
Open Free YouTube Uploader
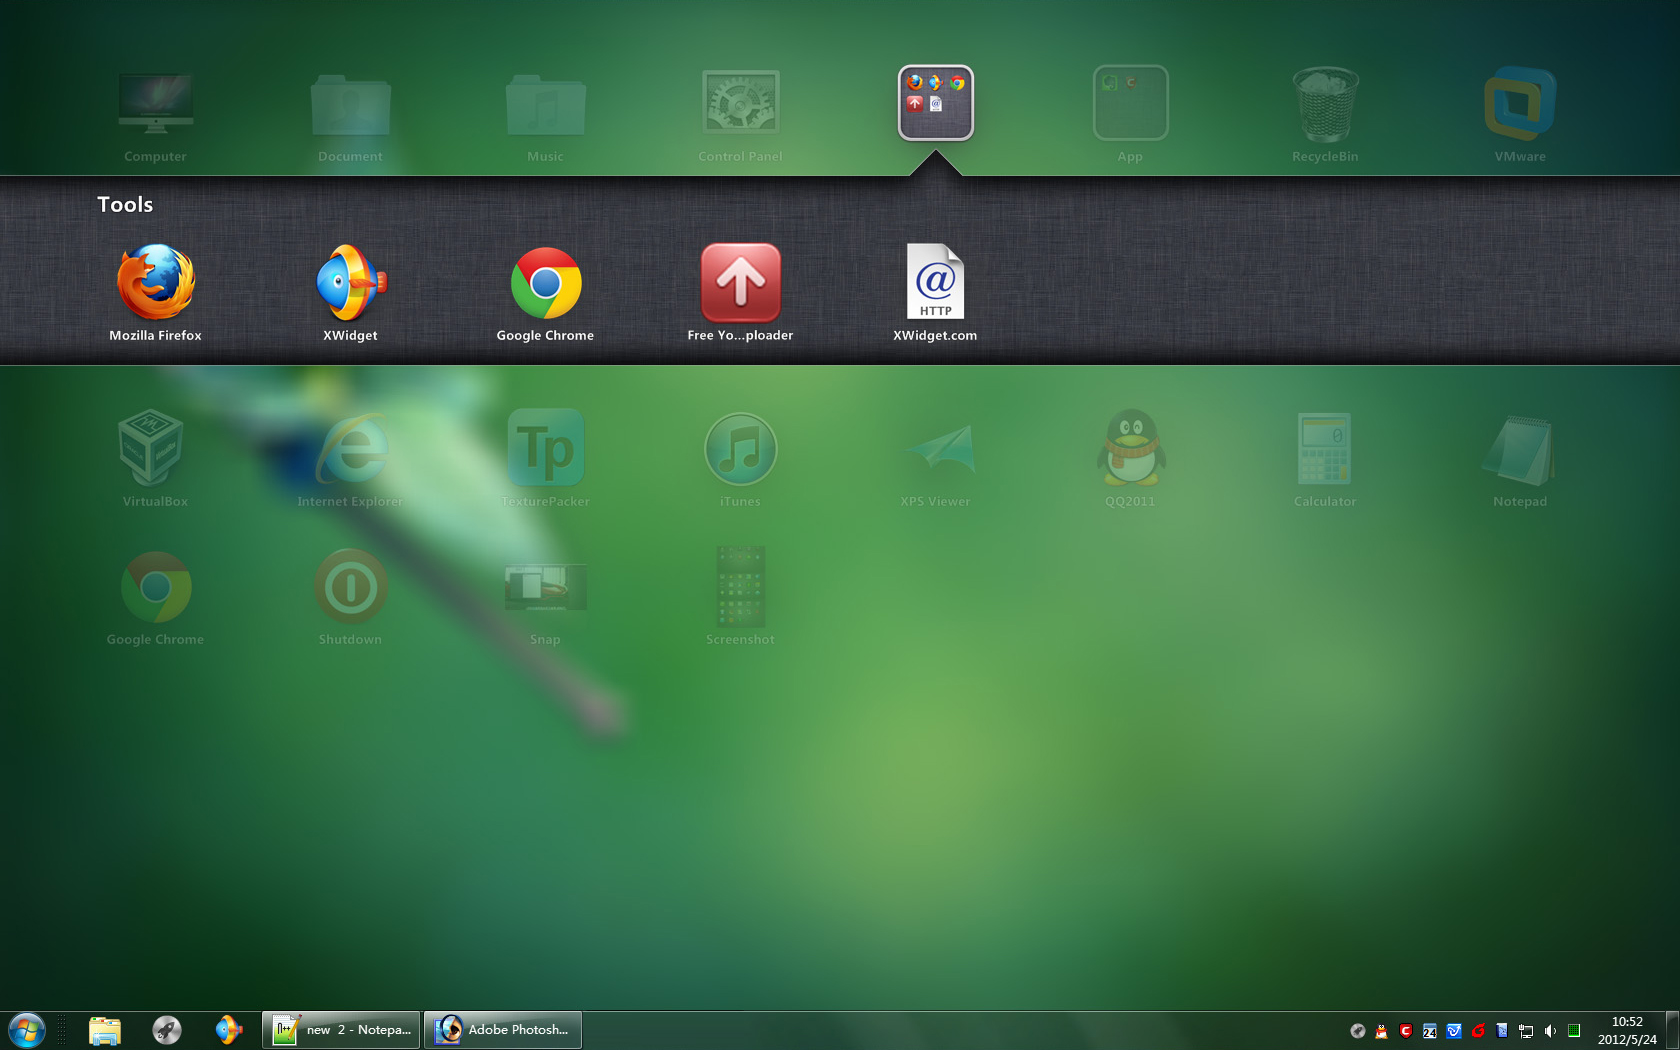coord(740,283)
